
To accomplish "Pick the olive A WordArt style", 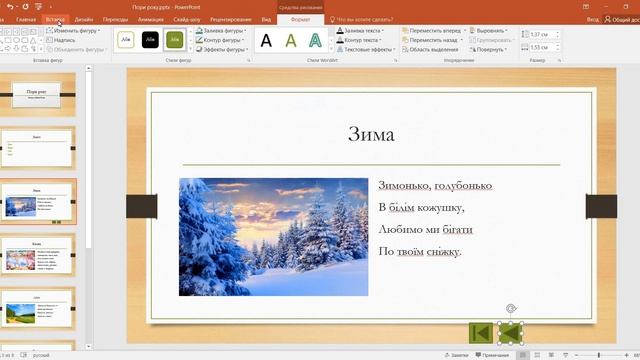I will click(x=291, y=40).
